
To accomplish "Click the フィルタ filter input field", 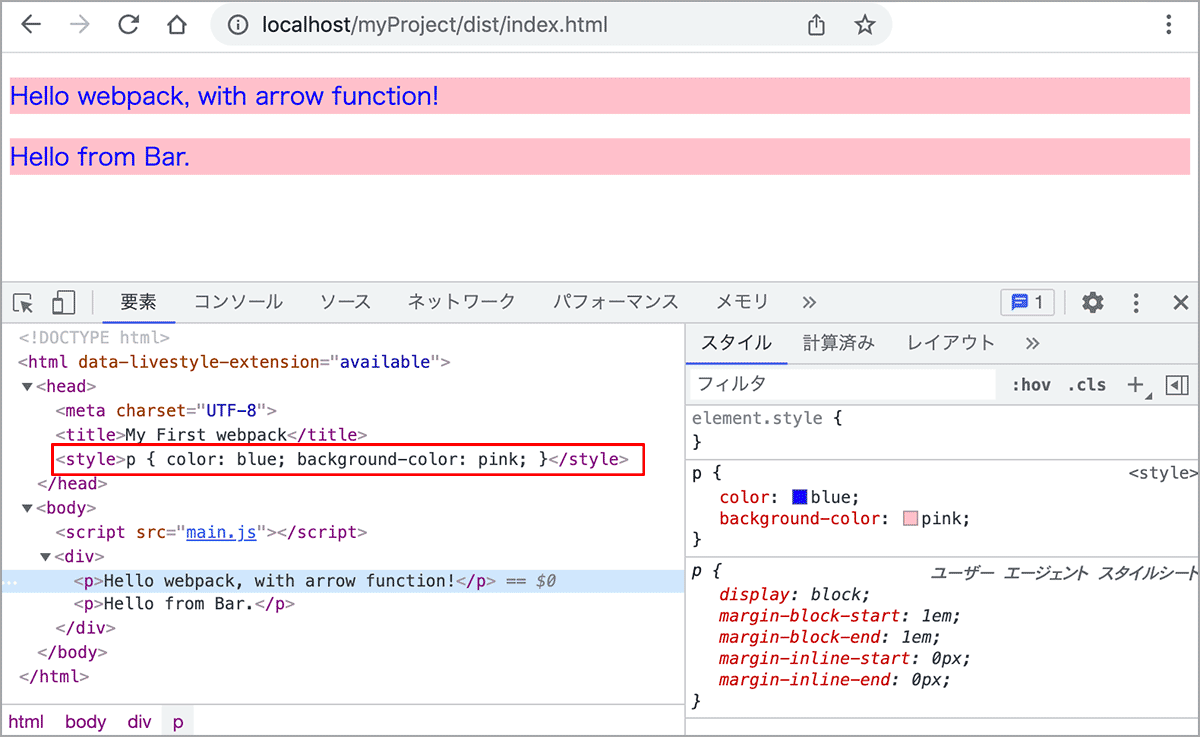I will coord(843,385).
